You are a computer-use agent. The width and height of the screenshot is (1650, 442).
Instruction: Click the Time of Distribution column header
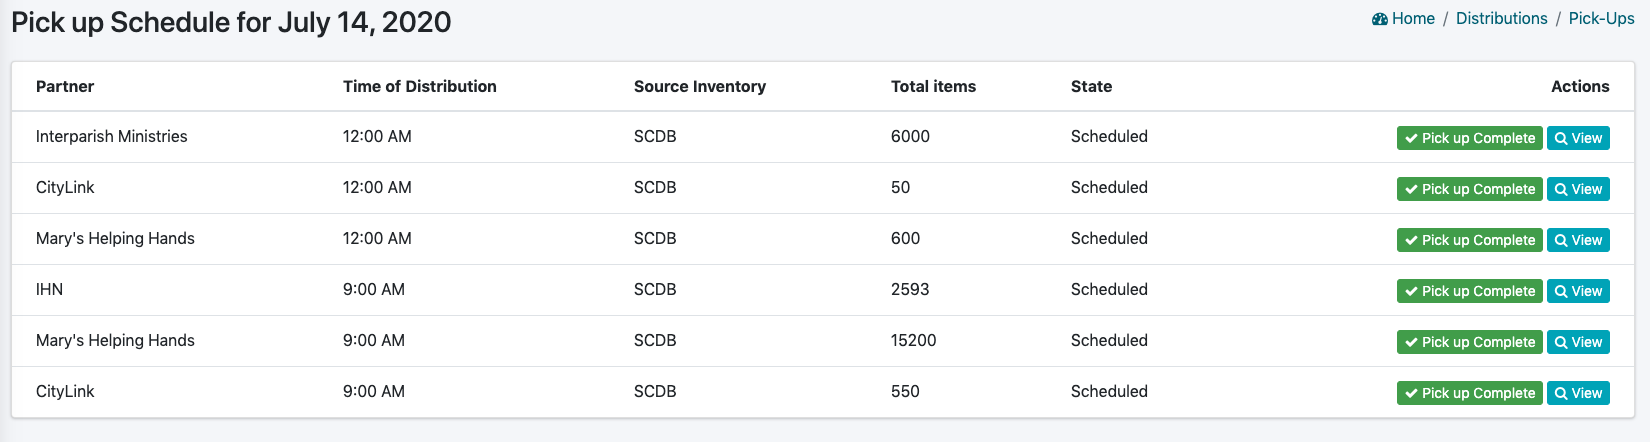pyautogui.click(x=419, y=86)
